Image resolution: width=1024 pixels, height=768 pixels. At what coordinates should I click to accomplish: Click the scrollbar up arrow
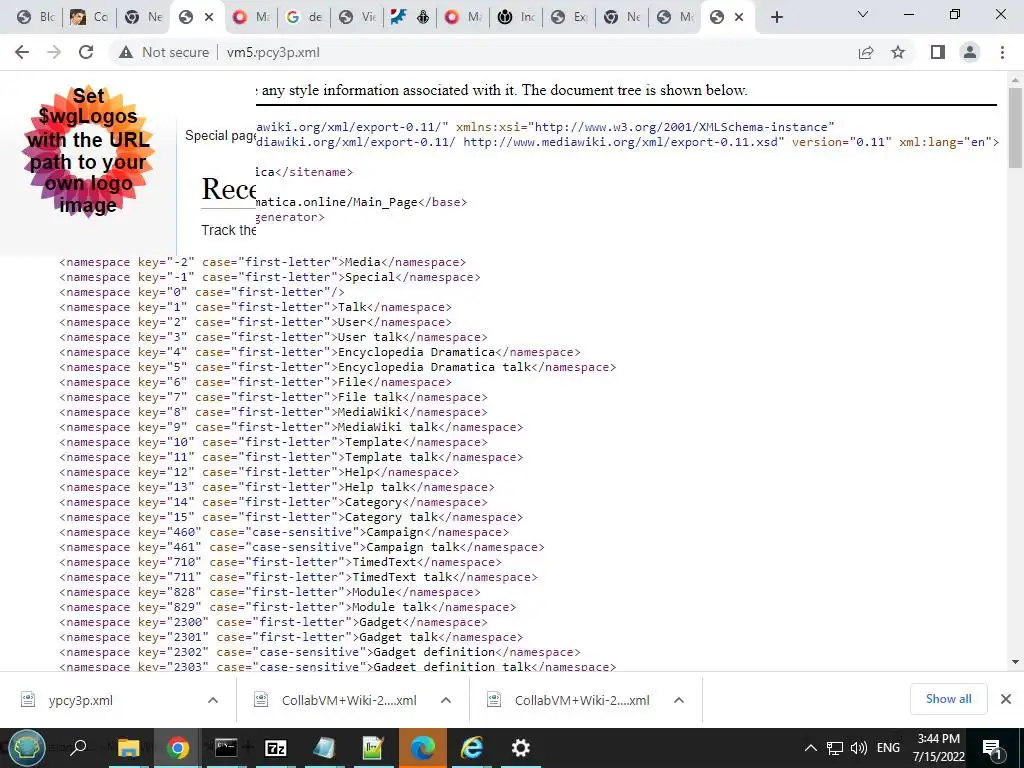1015,80
